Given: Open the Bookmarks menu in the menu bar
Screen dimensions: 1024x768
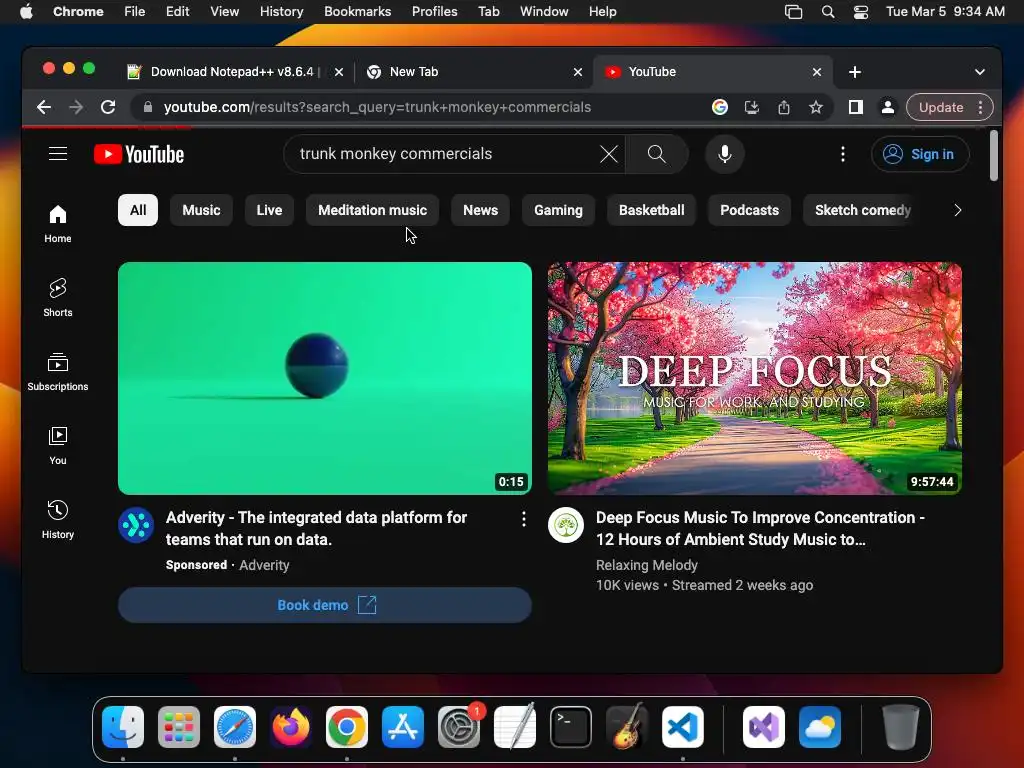Looking at the screenshot, I should [x=357, y=11].
